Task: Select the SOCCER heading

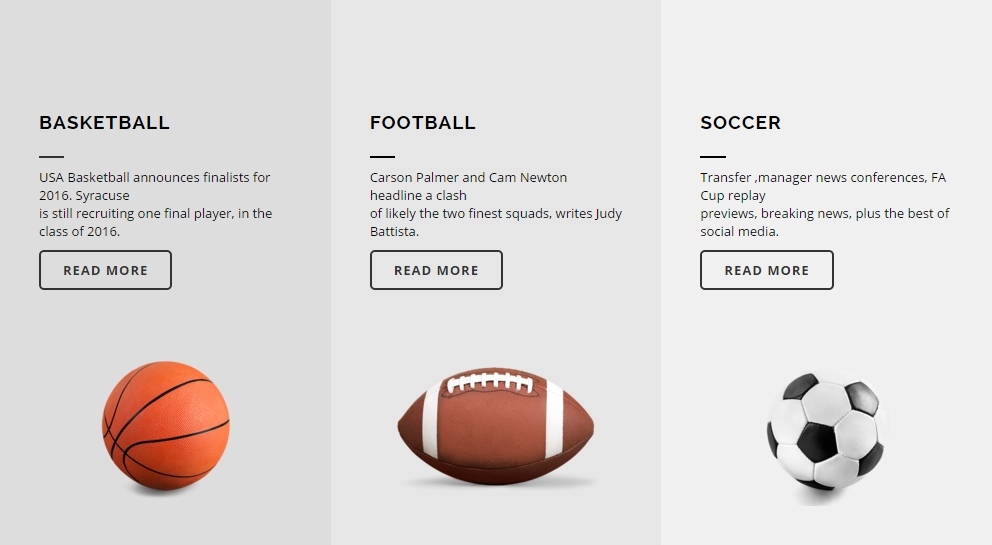Action: (x=740, y=123)
